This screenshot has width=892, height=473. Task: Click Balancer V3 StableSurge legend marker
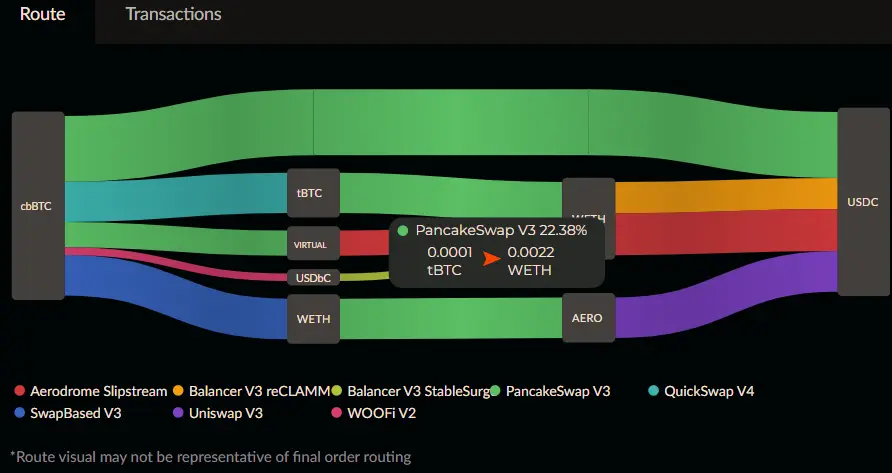coord(337,391)
